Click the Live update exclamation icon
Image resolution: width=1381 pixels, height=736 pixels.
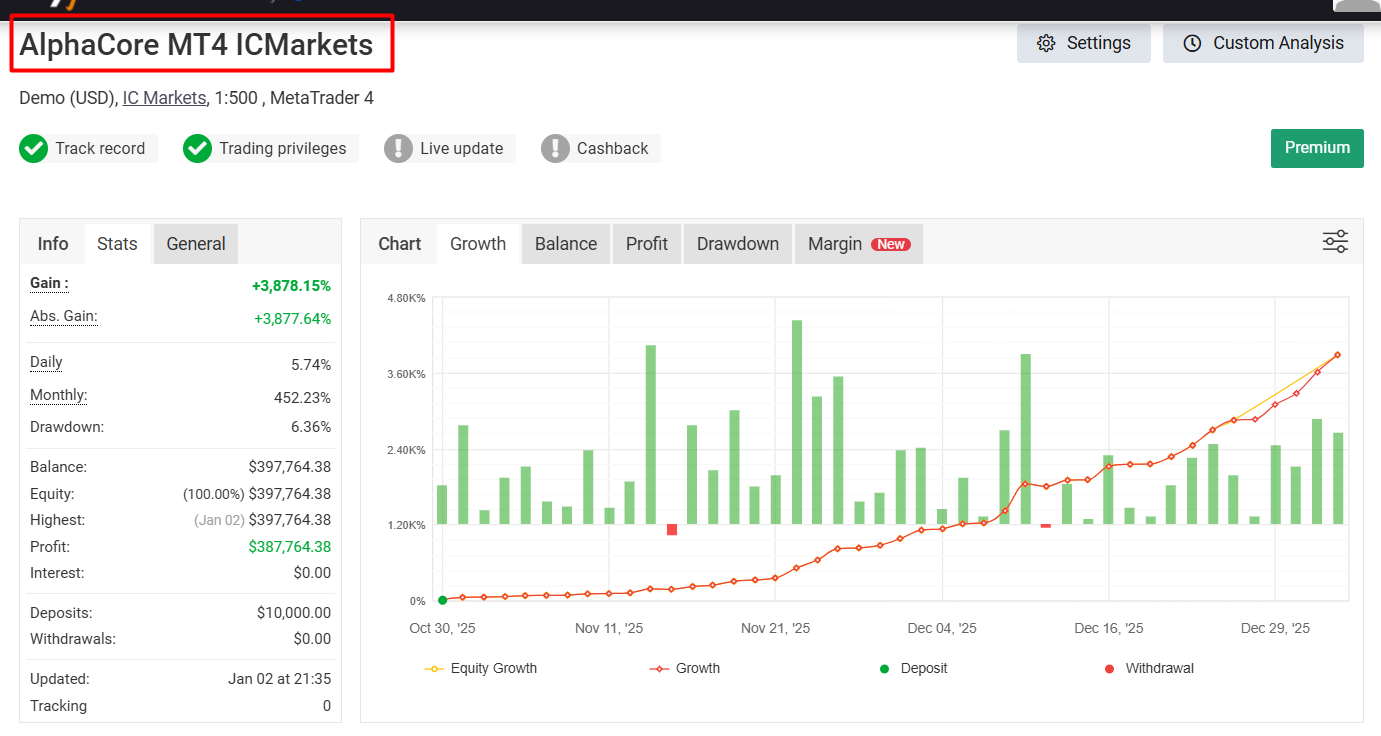(398, 149)
